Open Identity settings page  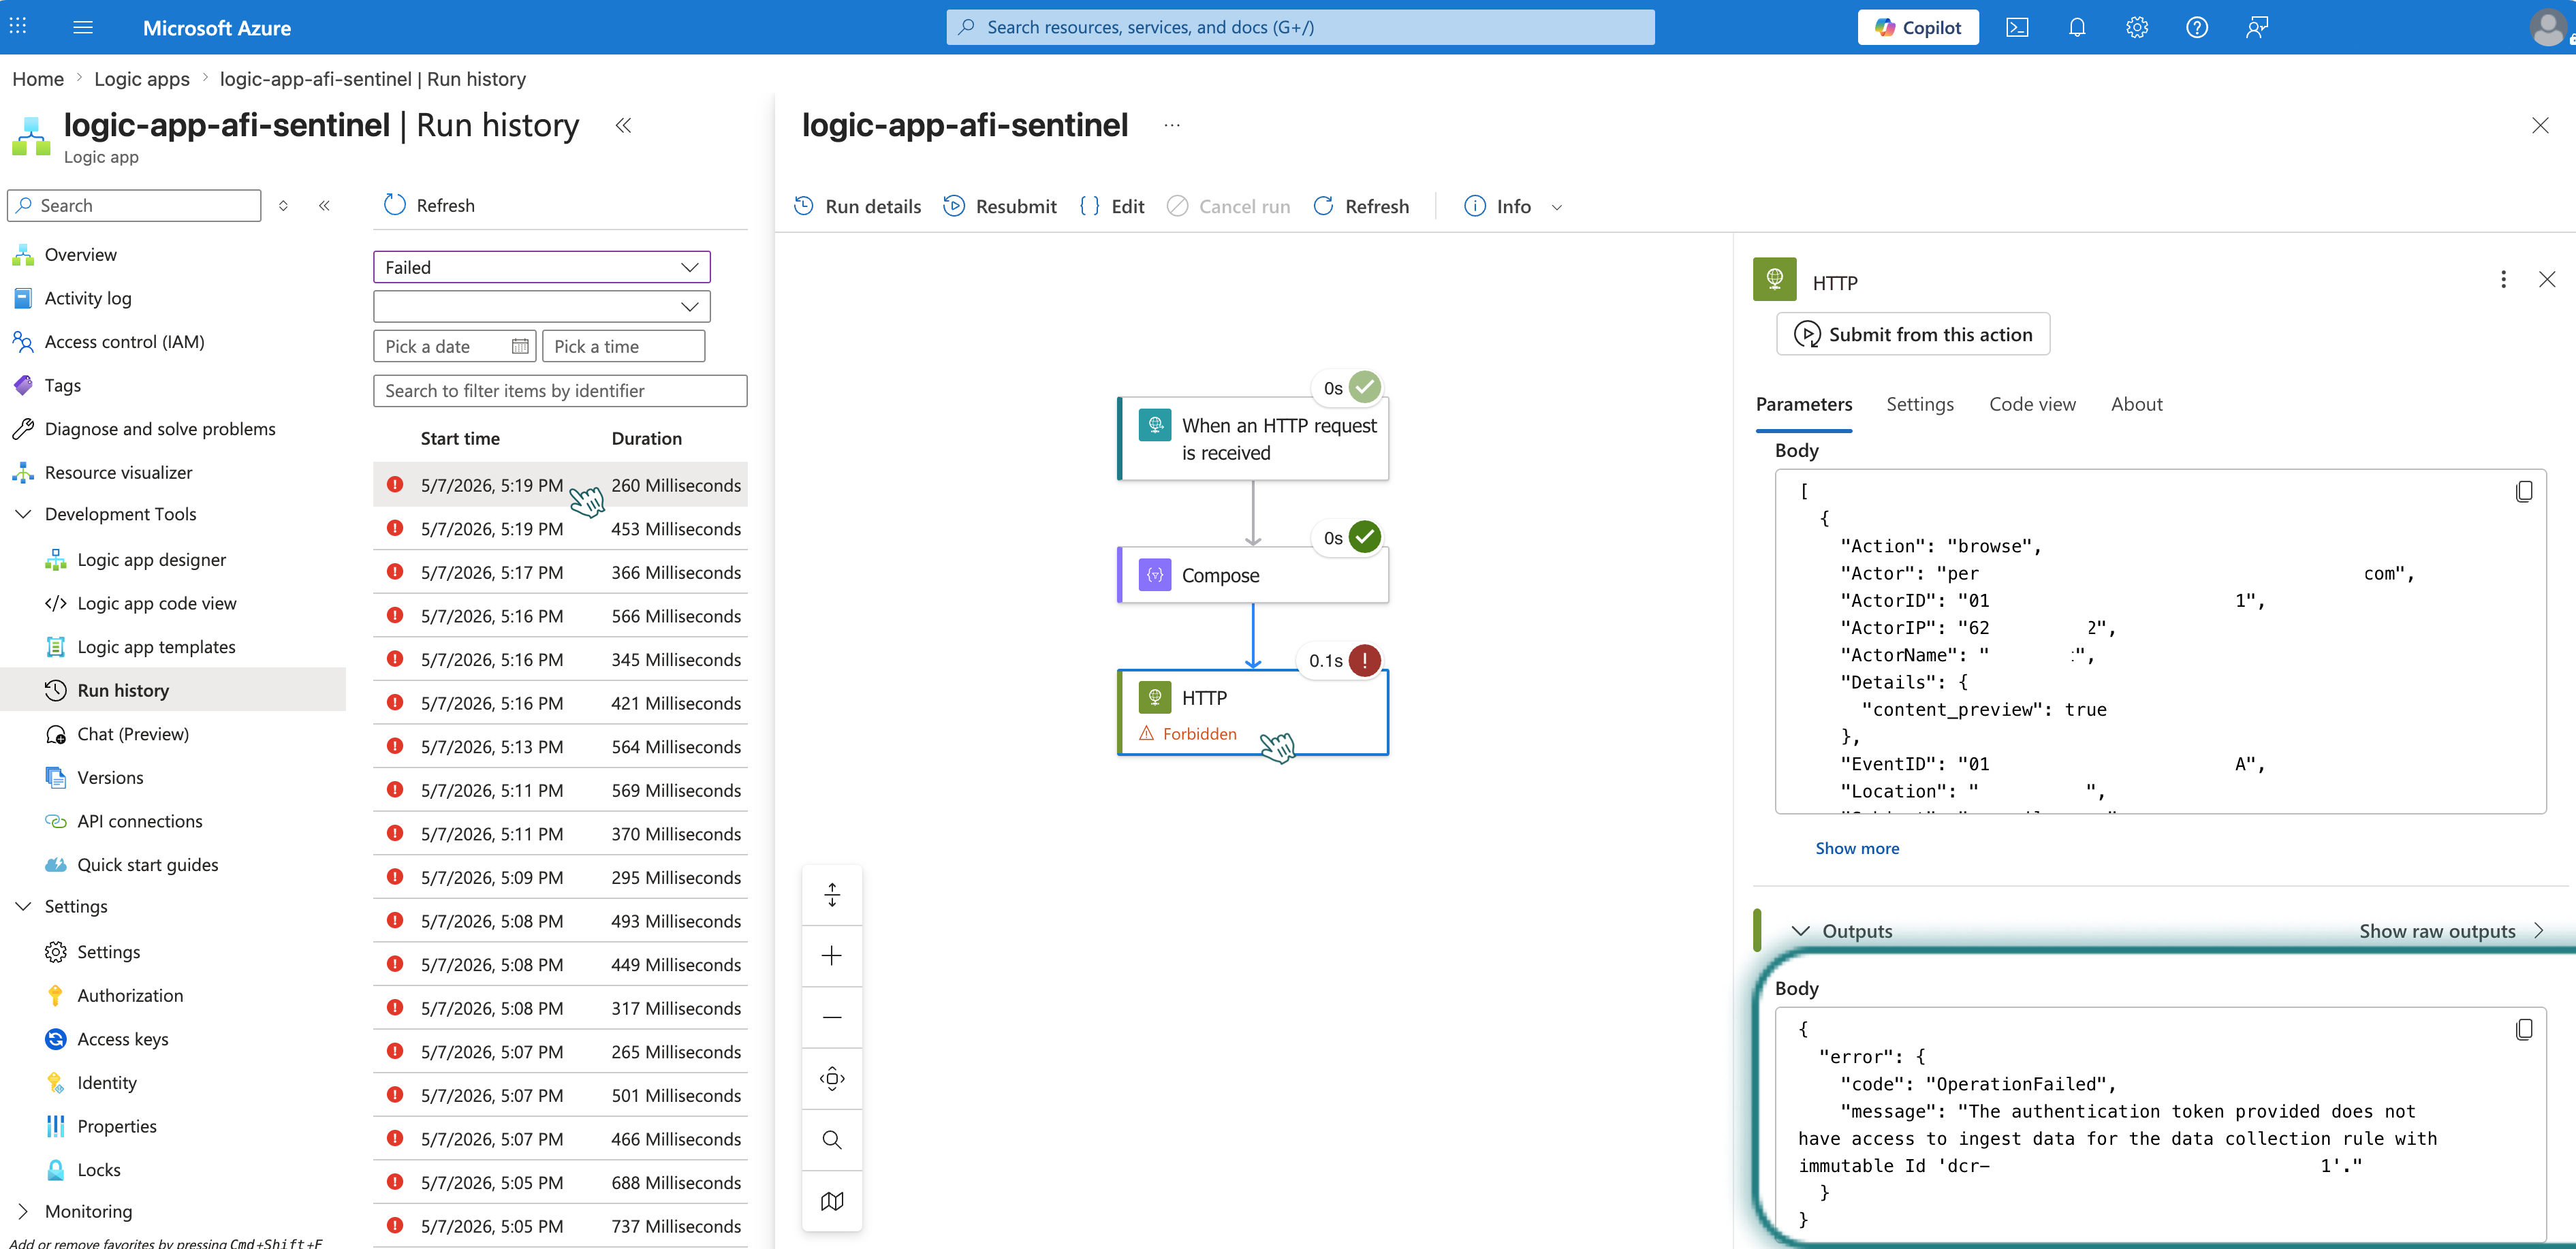(x=106, y=1083)
